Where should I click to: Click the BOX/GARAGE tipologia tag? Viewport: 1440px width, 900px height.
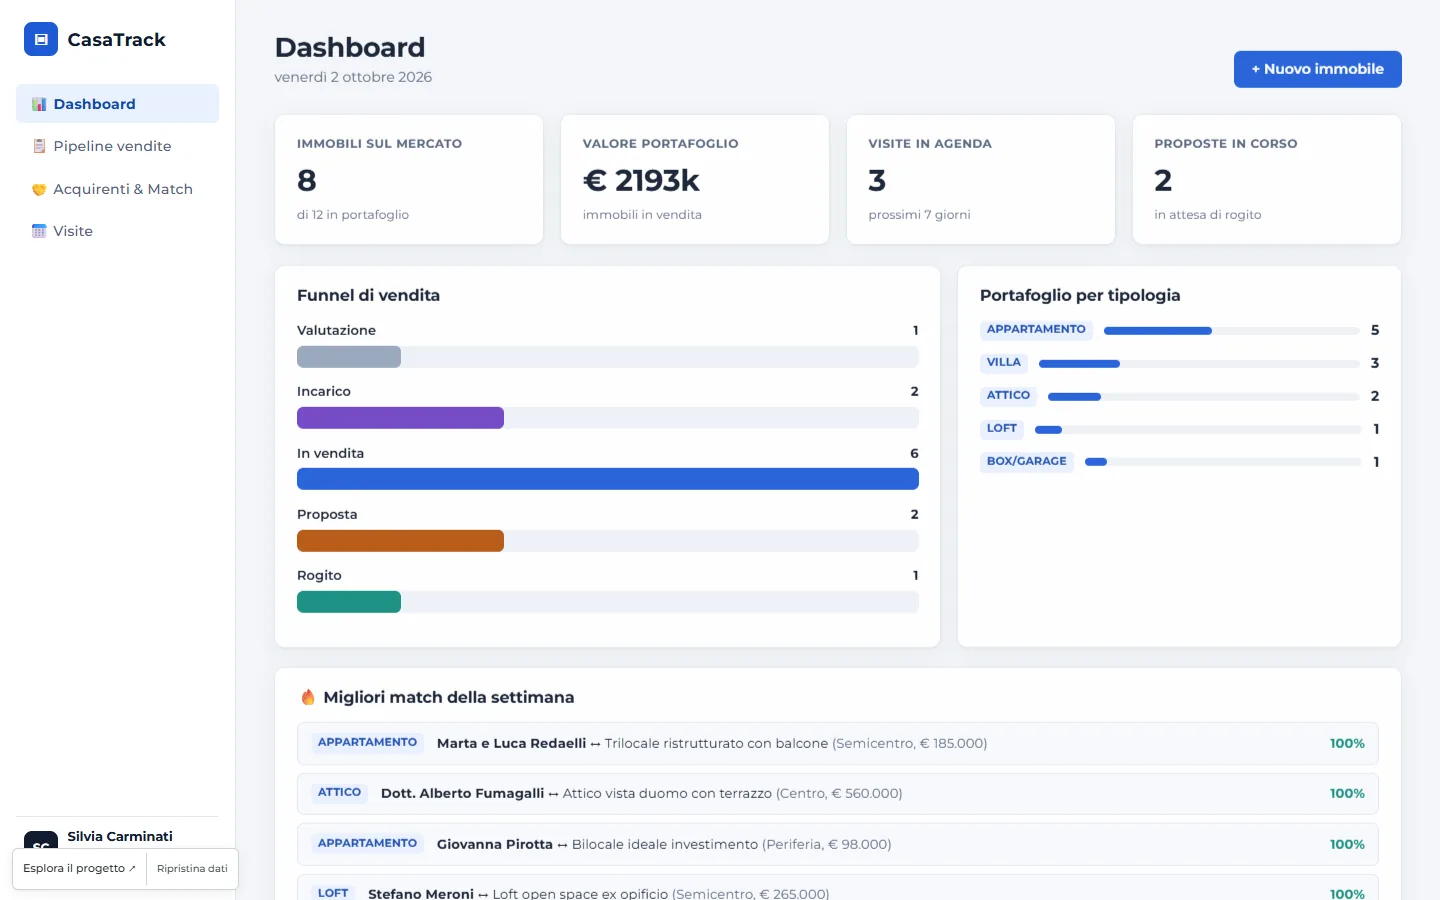point(1027,462)
